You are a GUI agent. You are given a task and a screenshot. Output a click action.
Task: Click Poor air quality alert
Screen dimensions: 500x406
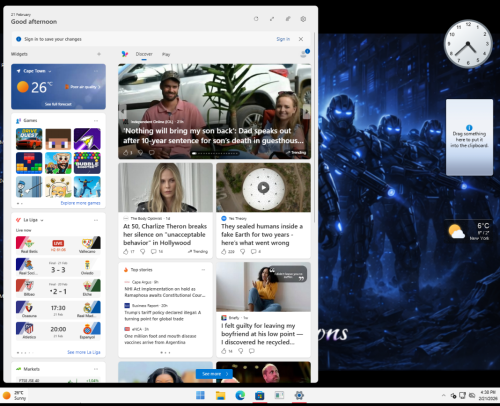82,87
